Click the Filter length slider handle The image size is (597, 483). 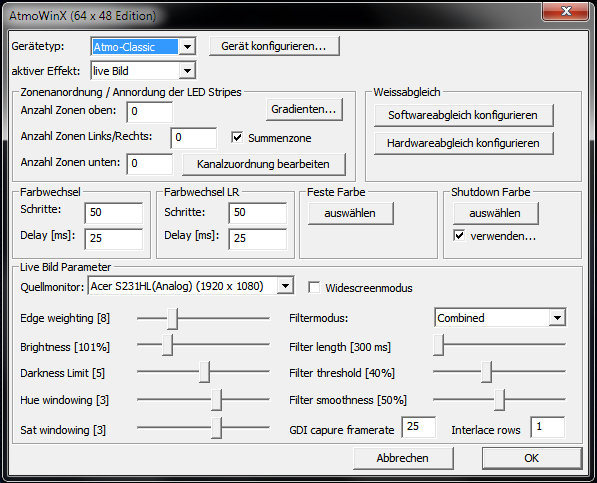click(439, 345)
